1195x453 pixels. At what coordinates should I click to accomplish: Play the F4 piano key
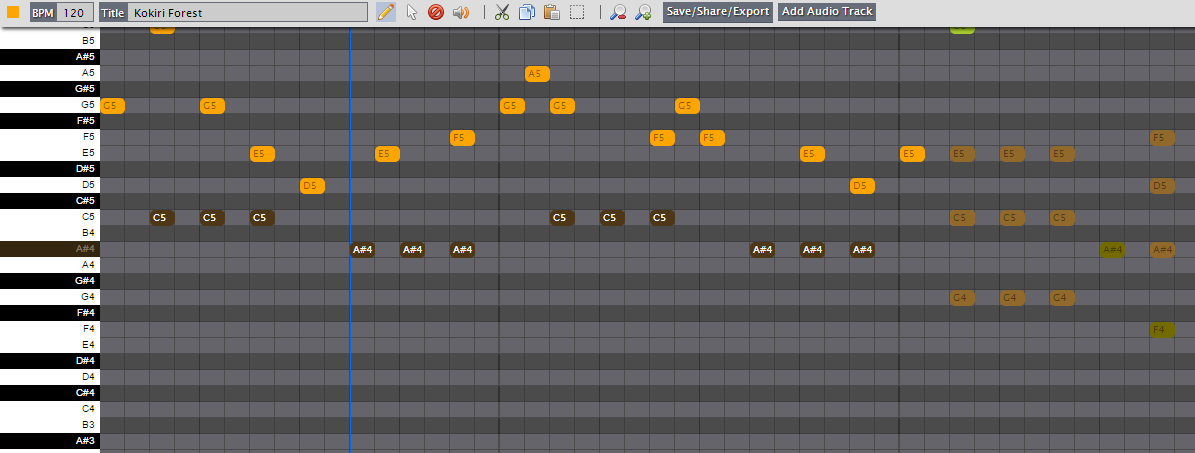50,329
